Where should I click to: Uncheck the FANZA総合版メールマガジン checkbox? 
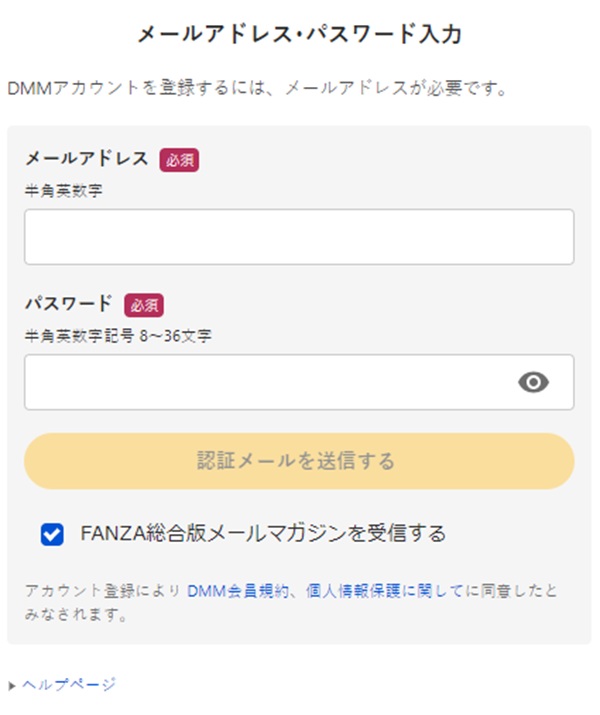click(x=52, y=534)
